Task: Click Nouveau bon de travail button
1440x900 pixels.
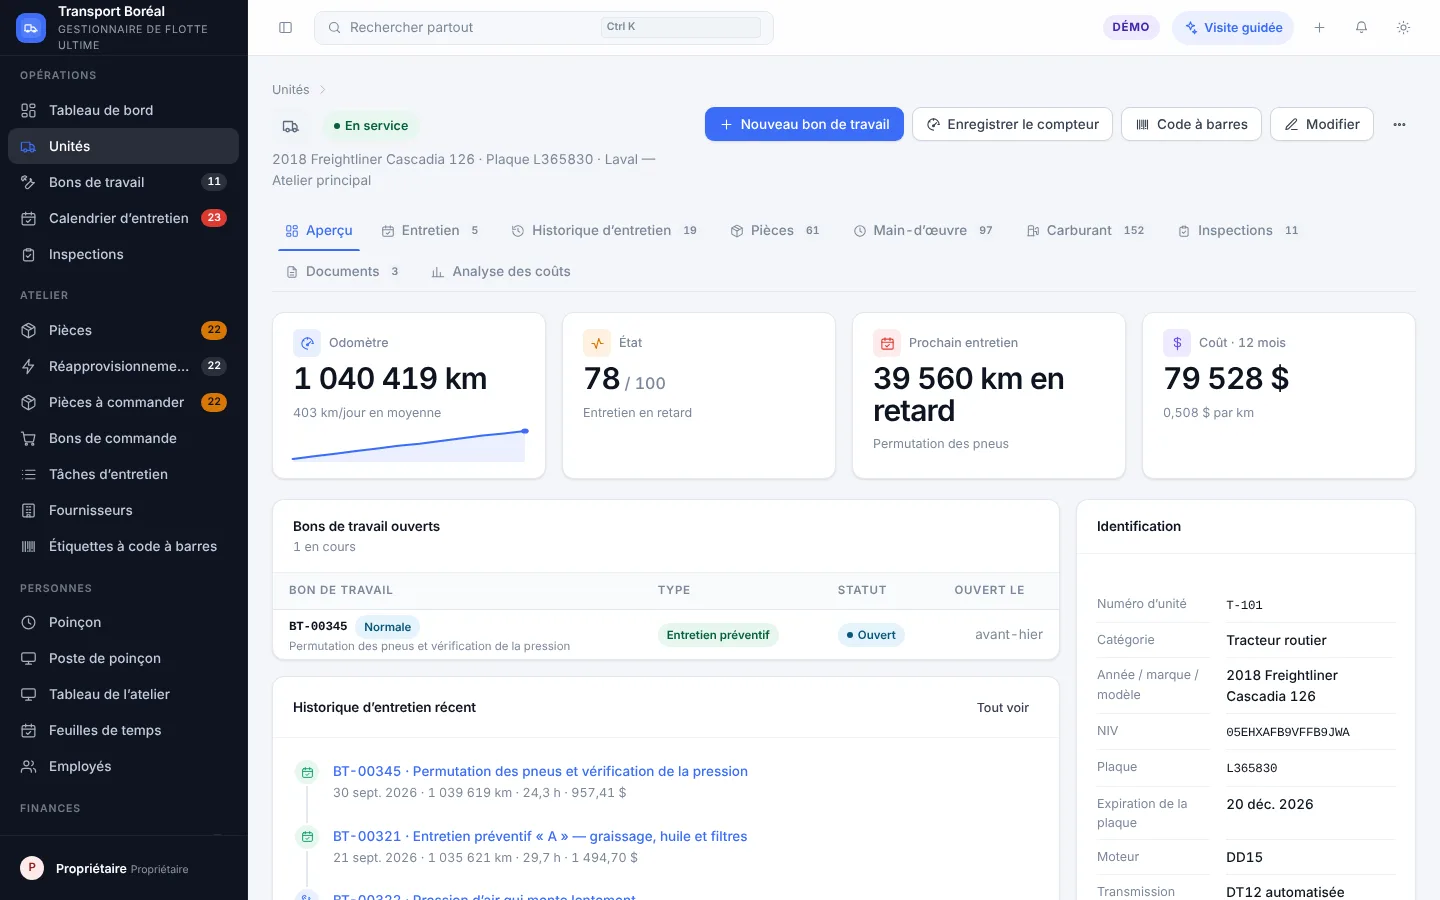Action: pyautogui.click(x=804, y=125)
